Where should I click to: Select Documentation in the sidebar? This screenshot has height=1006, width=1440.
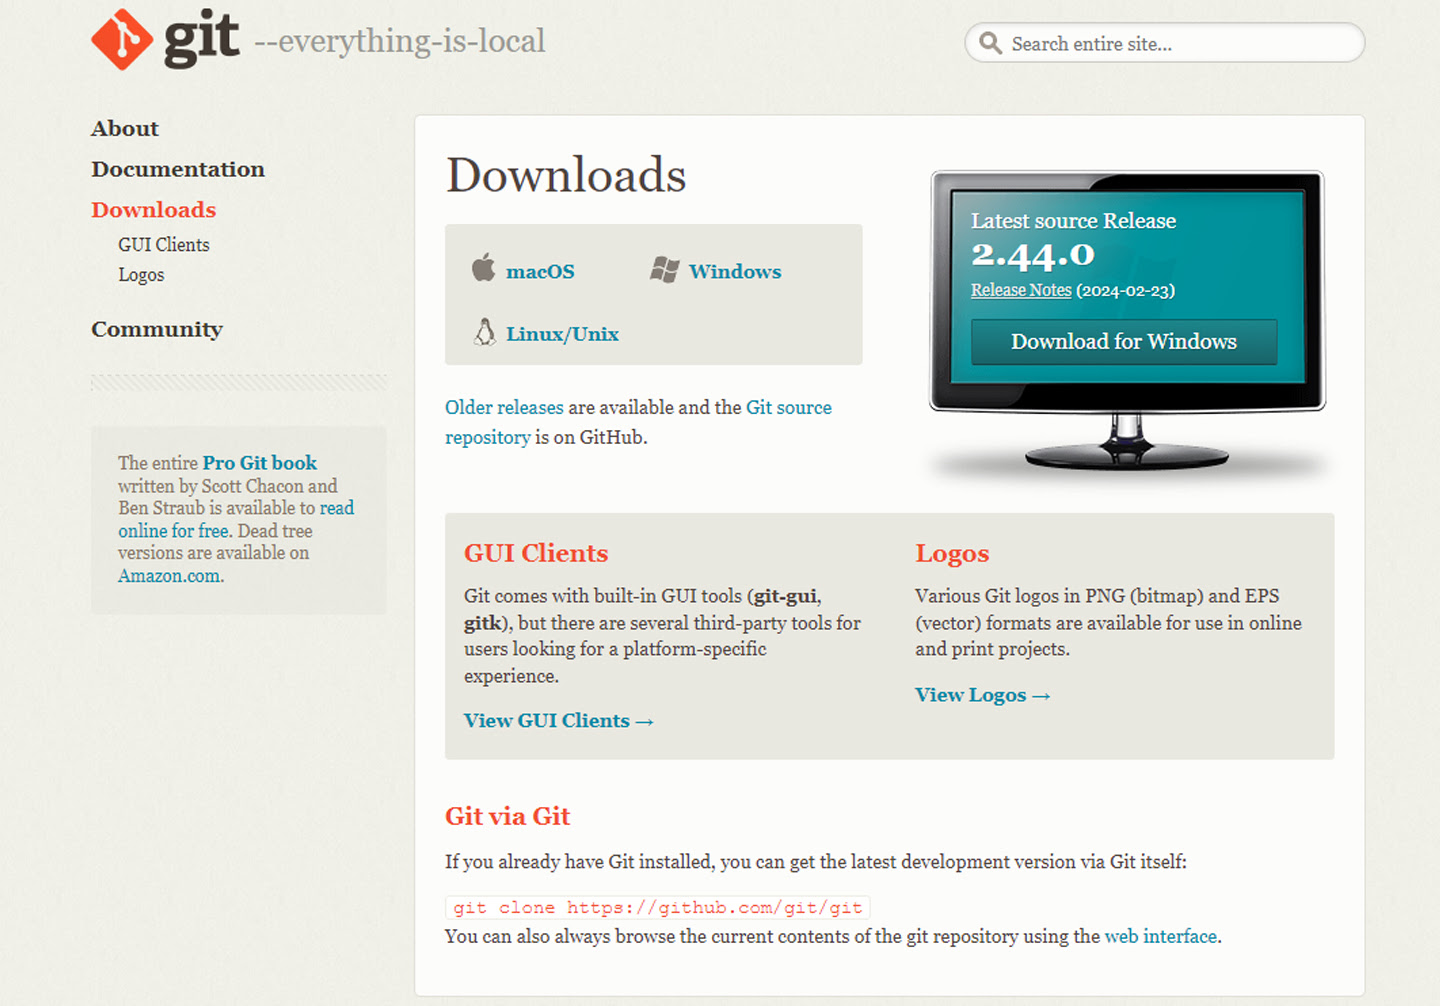(x=178, y=169)
